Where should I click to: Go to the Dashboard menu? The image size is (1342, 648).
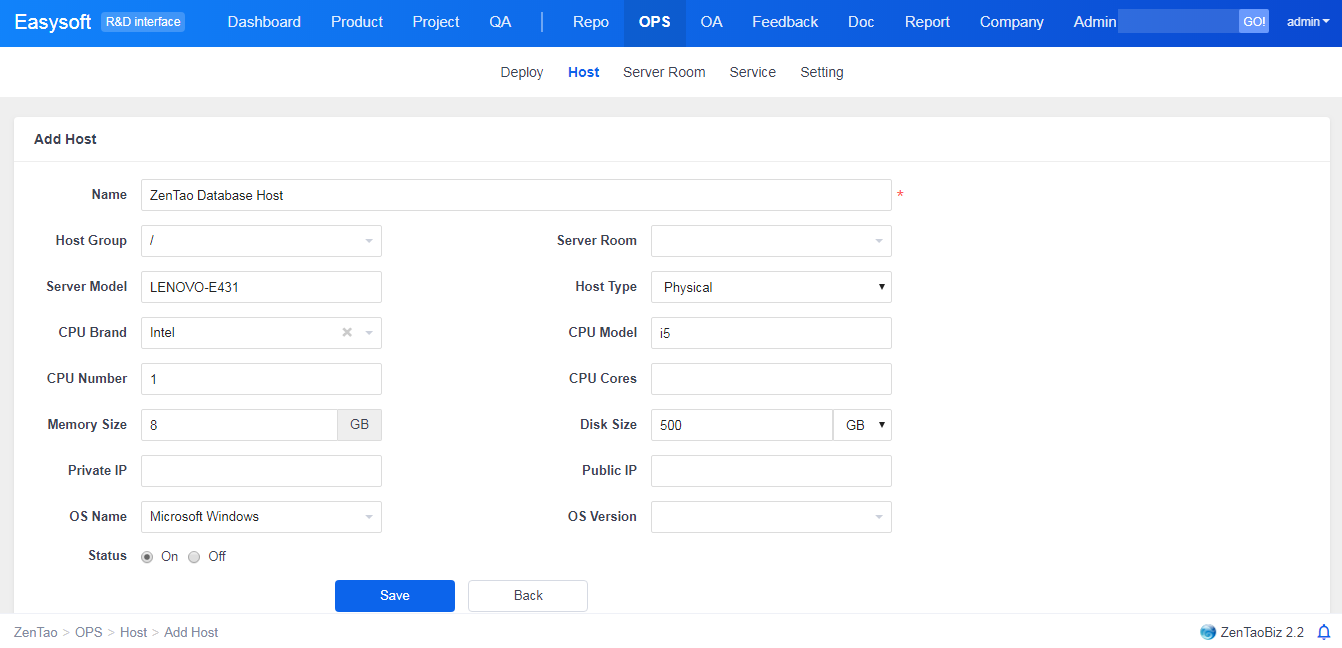coord(264,22)
